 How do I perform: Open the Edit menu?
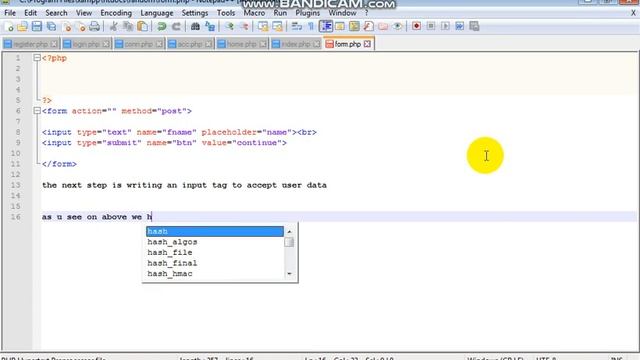pyautogui.click(x=30, y=13)
